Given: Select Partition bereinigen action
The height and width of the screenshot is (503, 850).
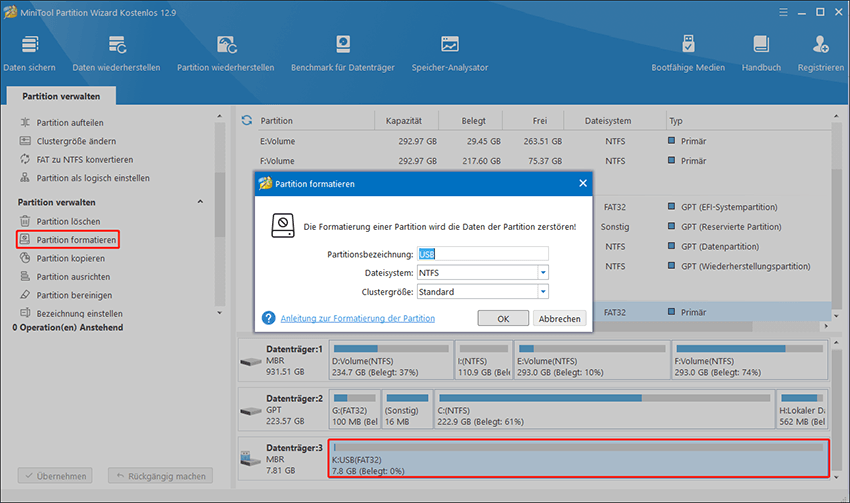Looking at the screenshot, I should pyautogui.click(x=74, y=295).
